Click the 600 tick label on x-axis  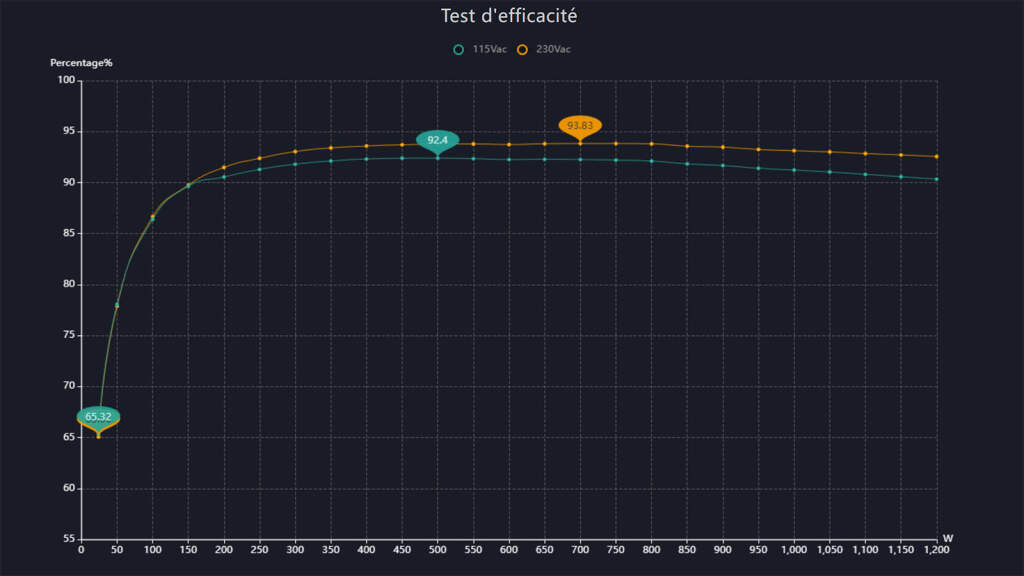pos(509,550)
